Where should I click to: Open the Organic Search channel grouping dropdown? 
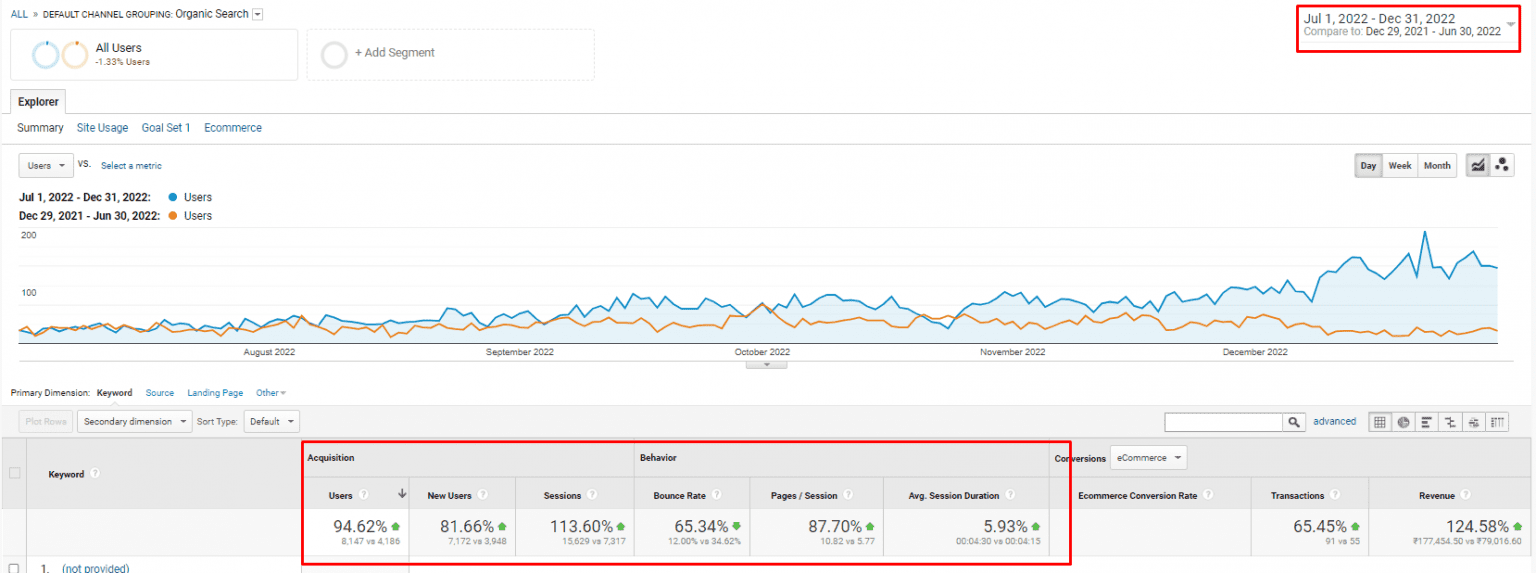point(258,14)
